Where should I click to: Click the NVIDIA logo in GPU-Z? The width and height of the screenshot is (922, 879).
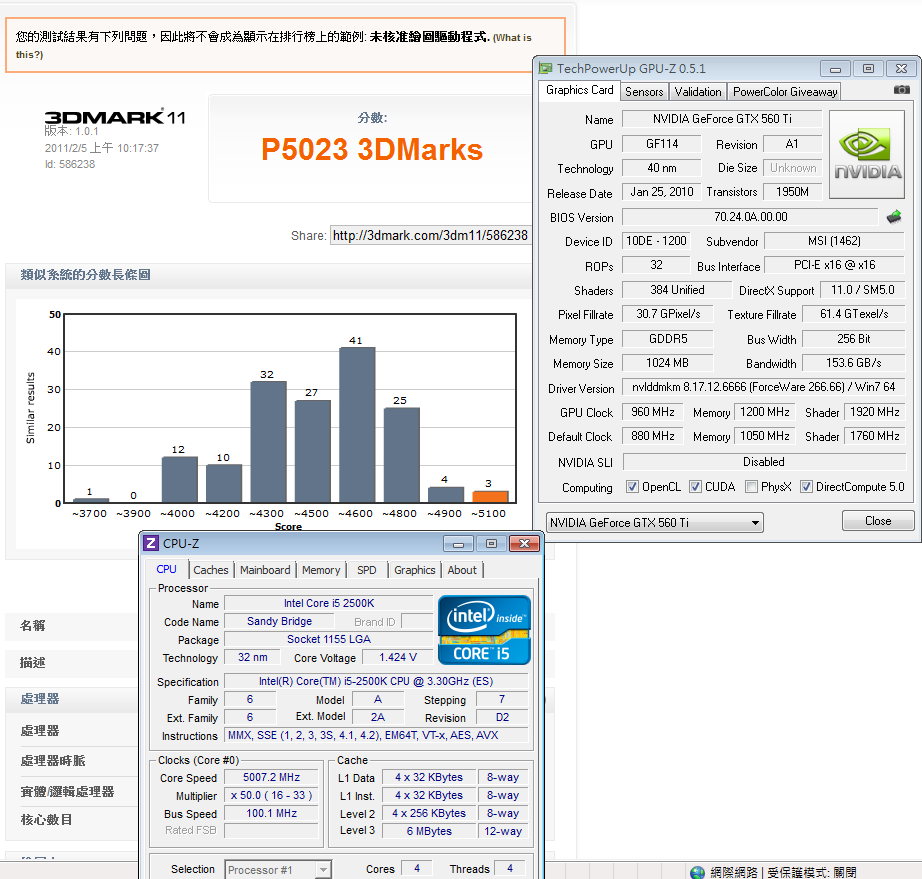click(867, 155)
